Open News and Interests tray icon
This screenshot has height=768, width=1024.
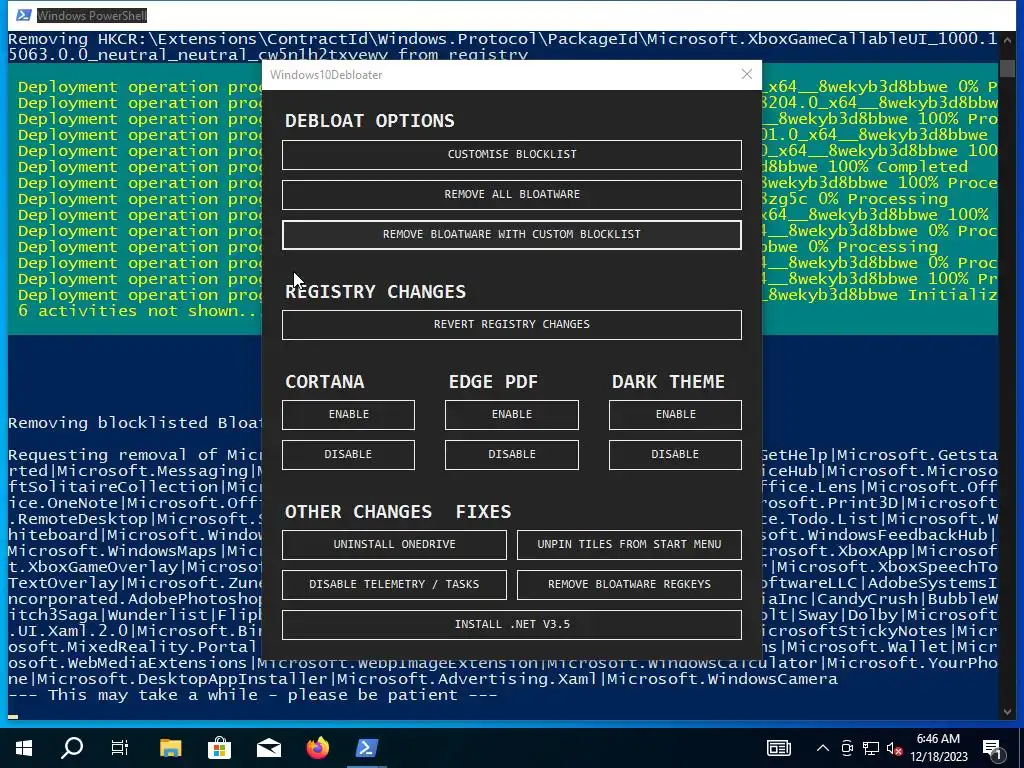point(778,748)
